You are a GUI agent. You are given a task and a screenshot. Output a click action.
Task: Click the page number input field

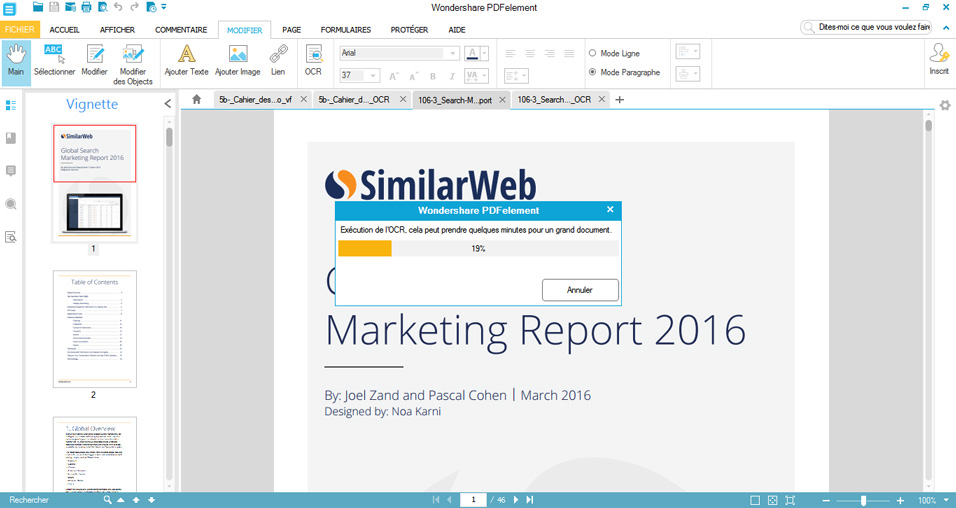[473, 500]
